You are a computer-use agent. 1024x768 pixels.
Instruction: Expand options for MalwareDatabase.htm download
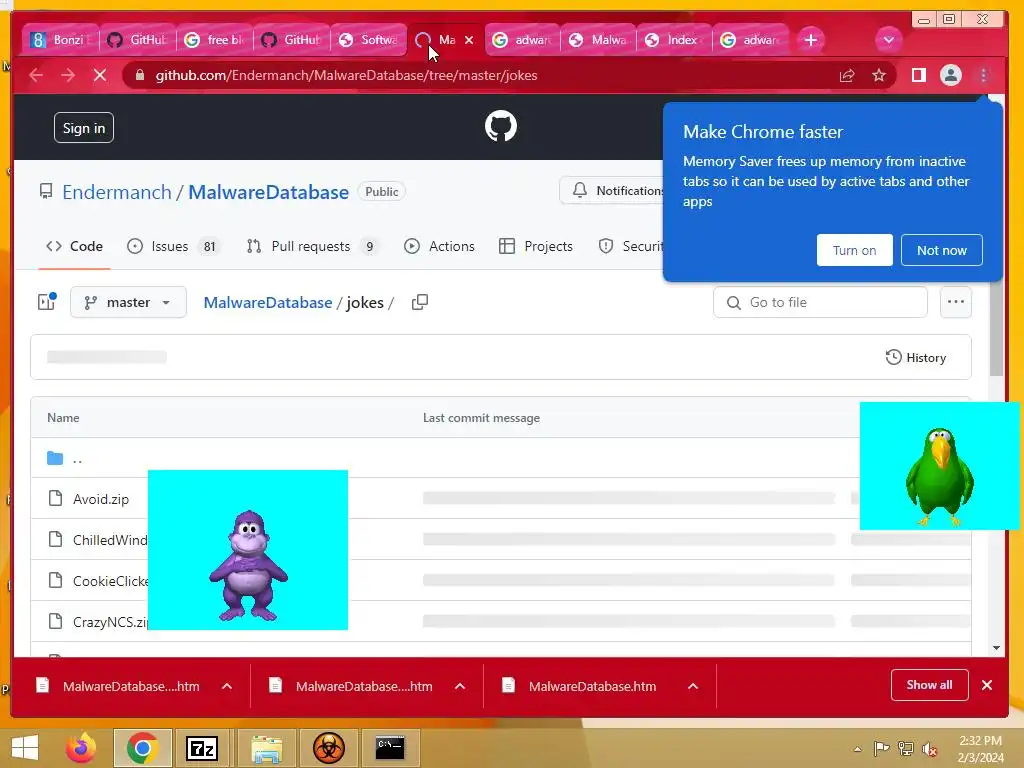(693, 686)
